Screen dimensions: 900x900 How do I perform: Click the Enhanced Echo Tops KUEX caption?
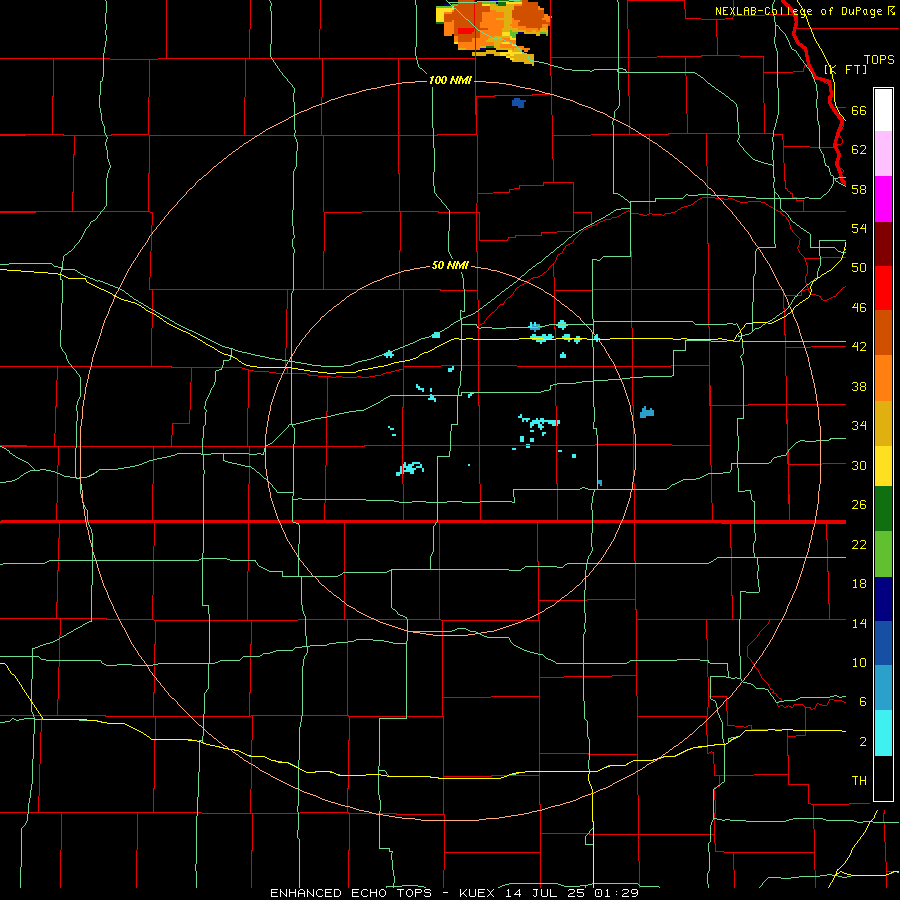[454, 893]
